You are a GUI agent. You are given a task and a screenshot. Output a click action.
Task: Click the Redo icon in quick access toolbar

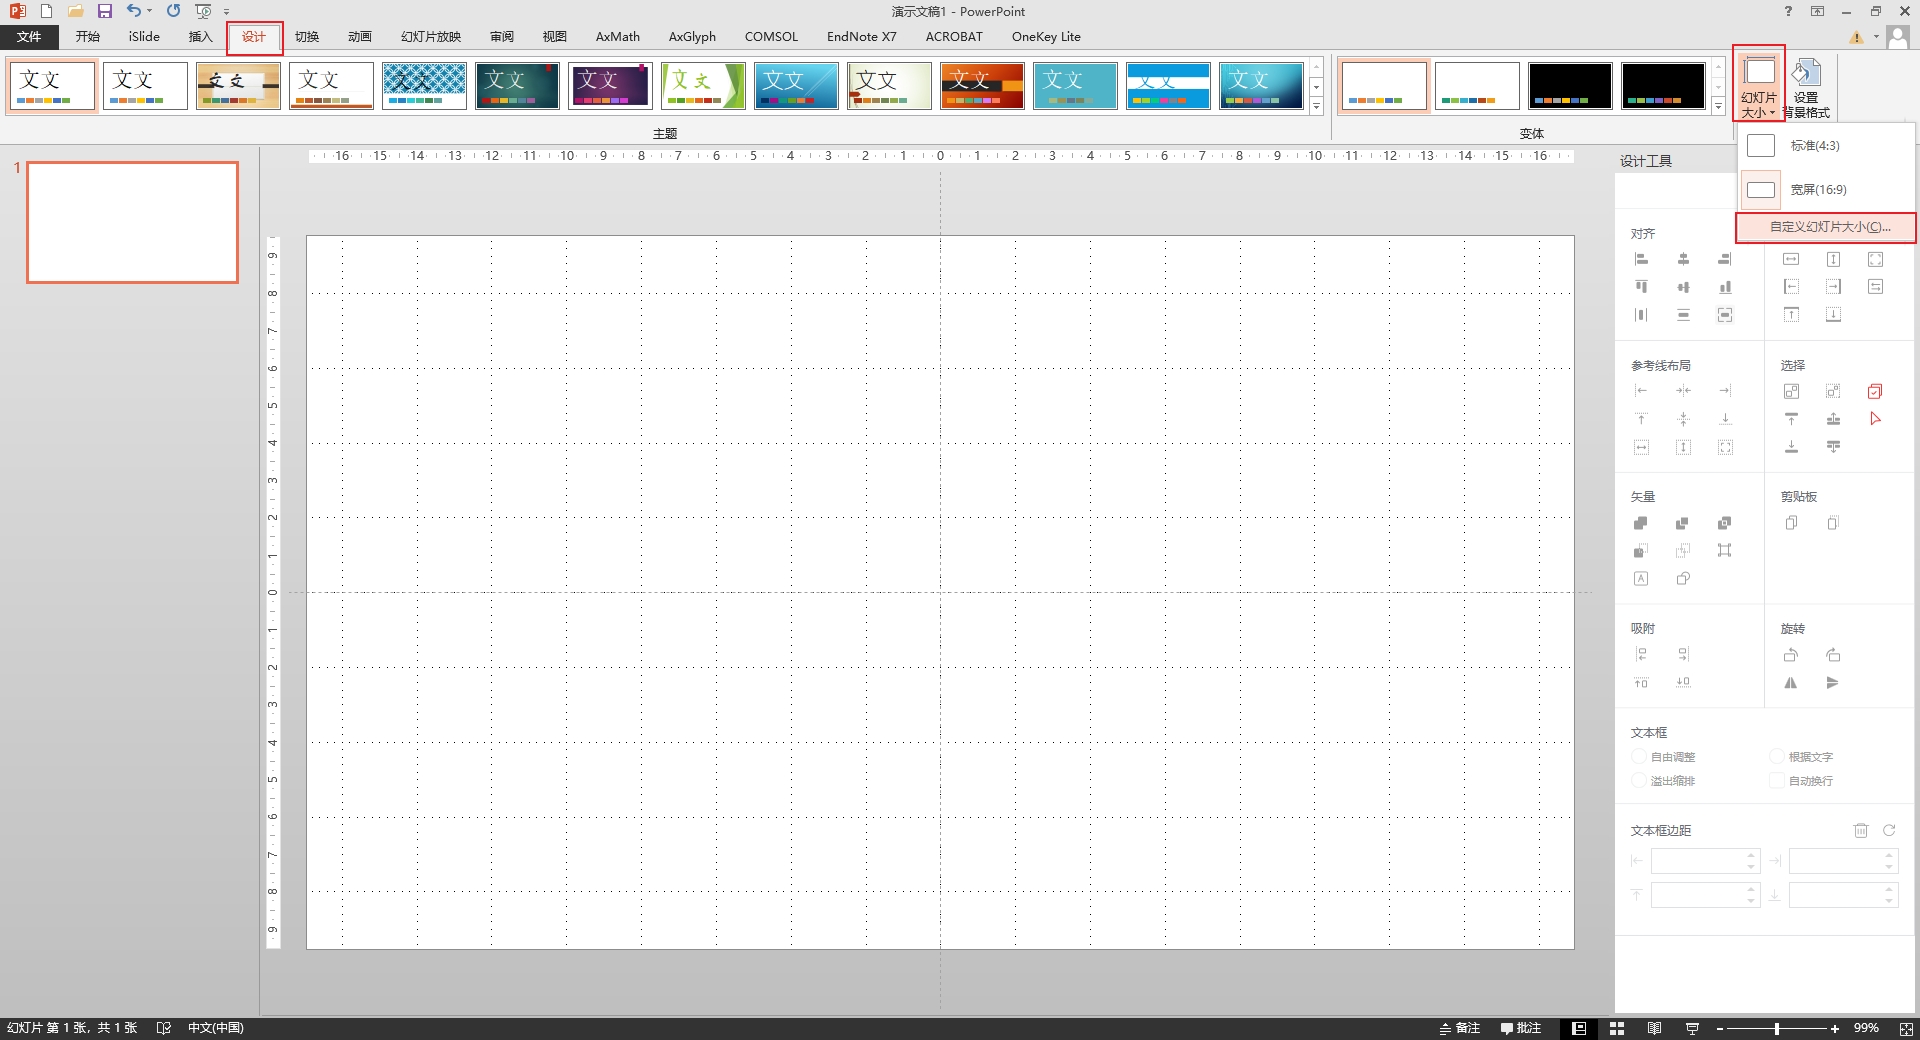pos(174,11)
